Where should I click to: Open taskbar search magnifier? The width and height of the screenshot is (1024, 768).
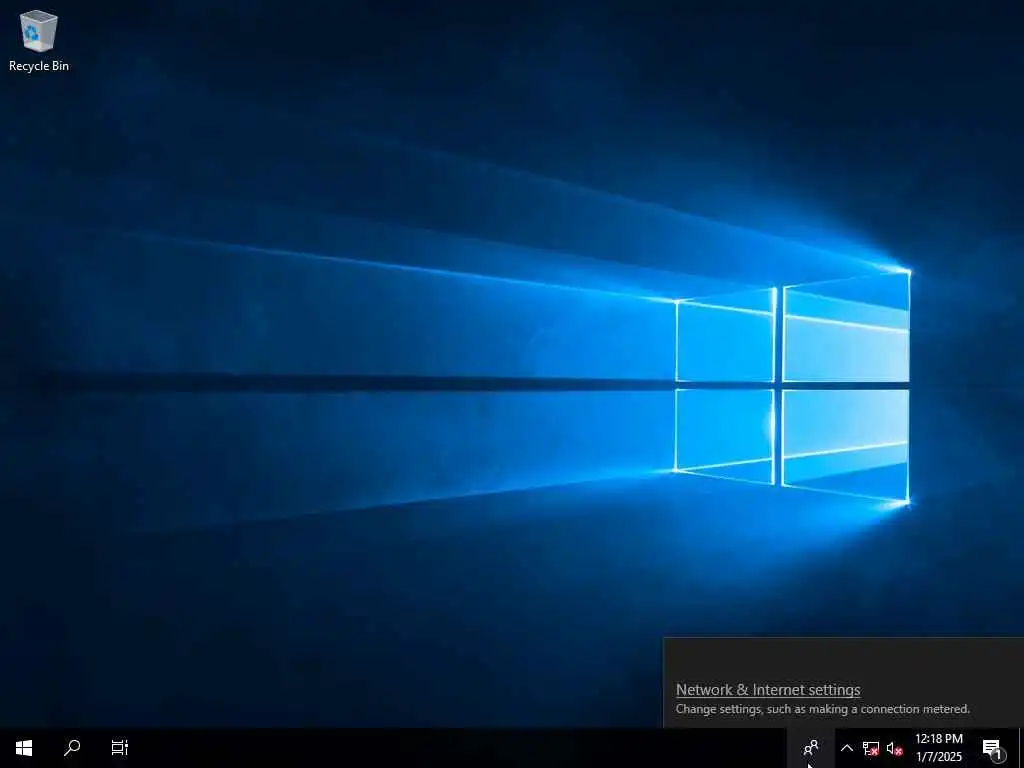click(x=72, y=748)
